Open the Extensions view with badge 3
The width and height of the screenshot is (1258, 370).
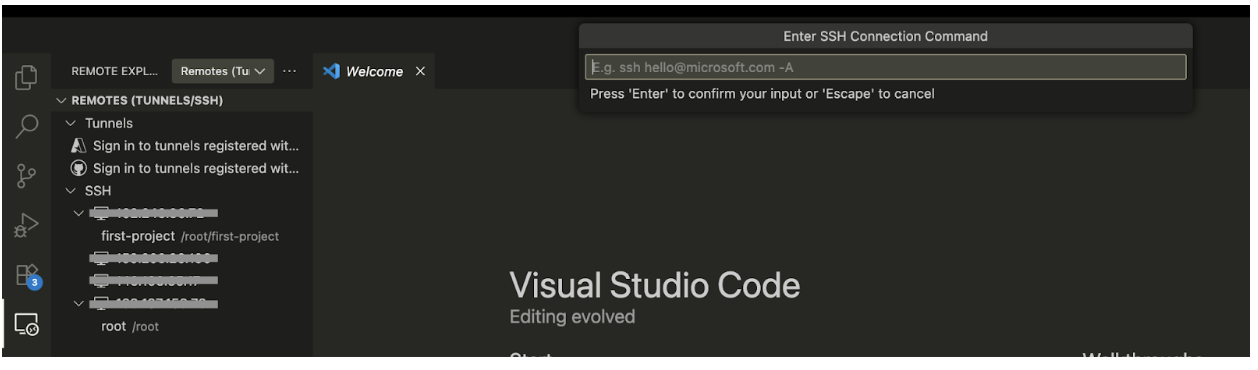tap(28, 275)
